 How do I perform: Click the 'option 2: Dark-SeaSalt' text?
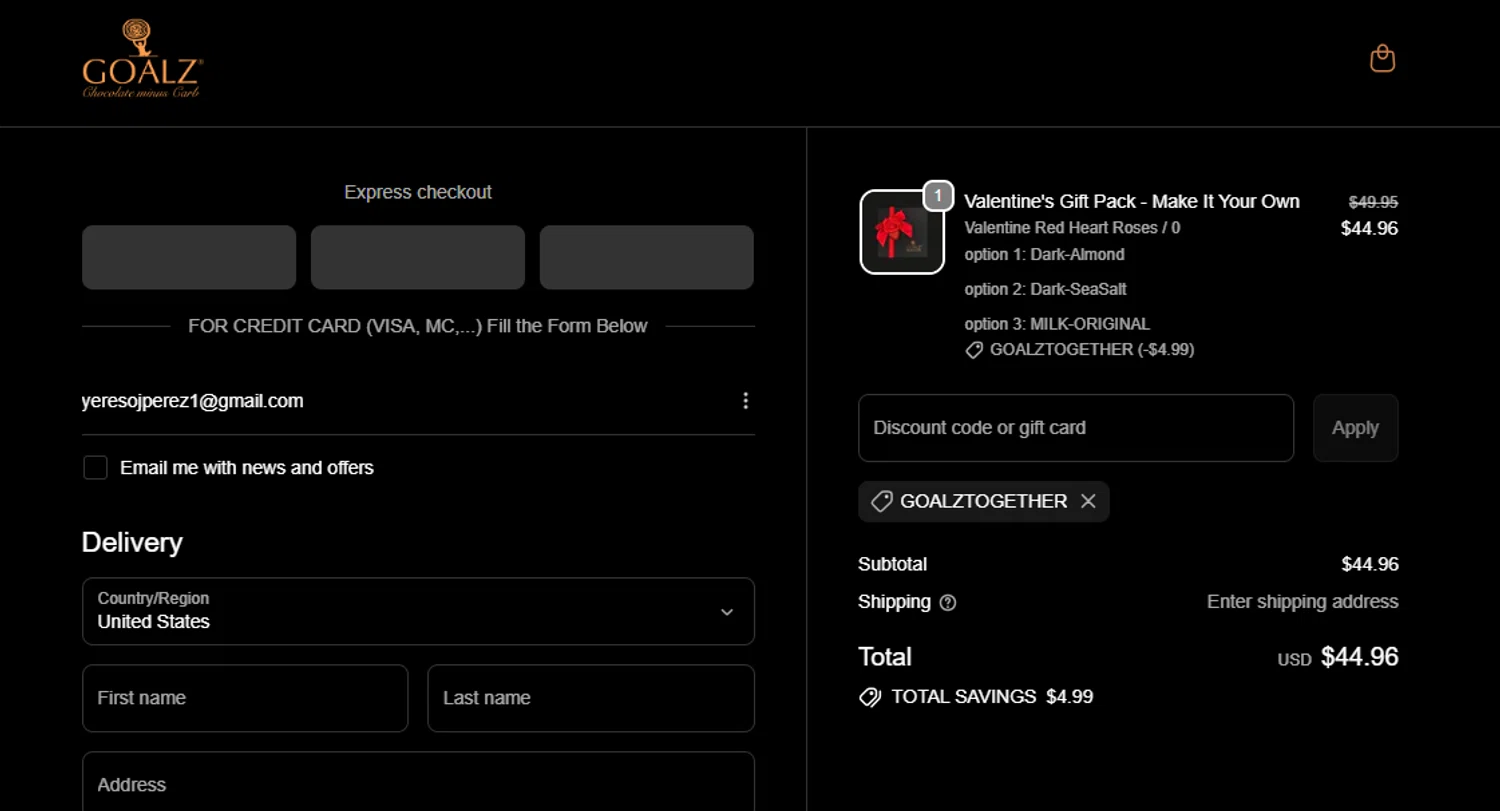(x=1045, y=289)
